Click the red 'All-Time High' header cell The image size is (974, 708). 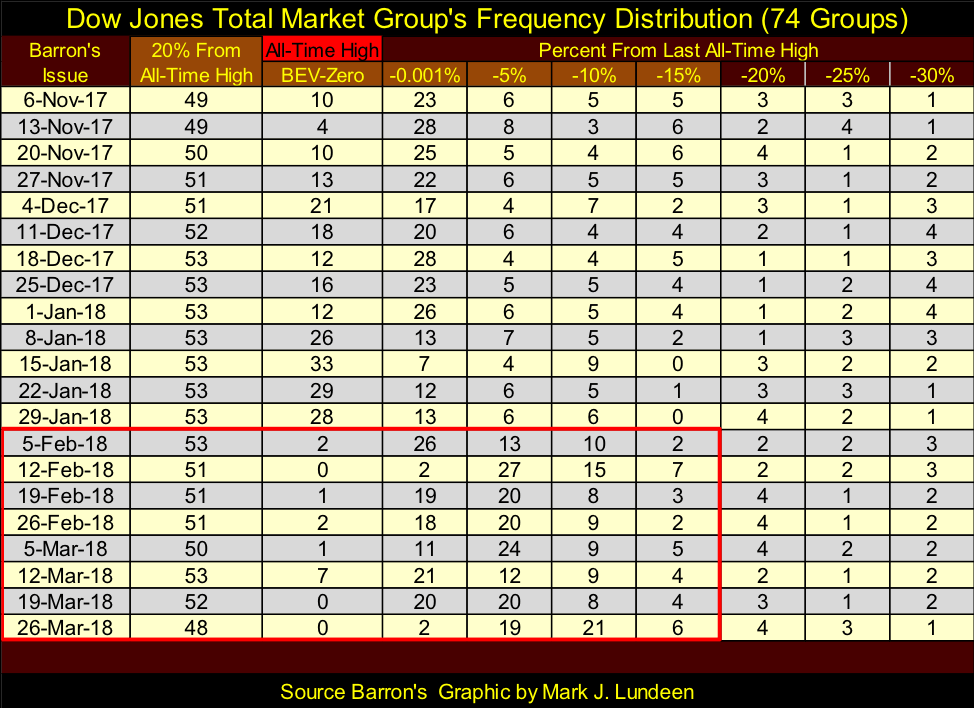point(322,50)
